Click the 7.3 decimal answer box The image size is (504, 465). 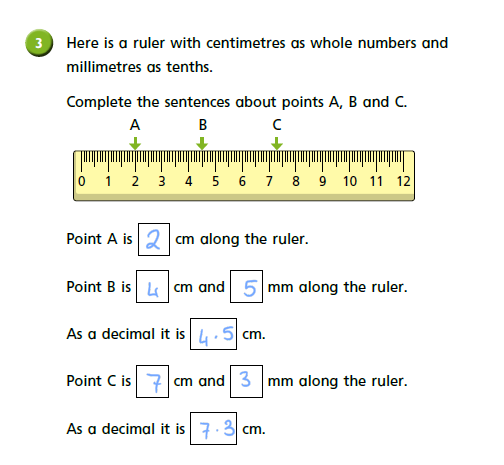(213, 428)
